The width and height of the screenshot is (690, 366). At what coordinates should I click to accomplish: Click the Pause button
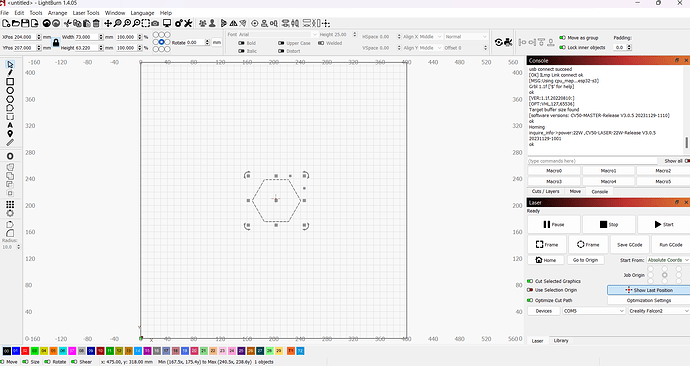(x=554, y=224)
